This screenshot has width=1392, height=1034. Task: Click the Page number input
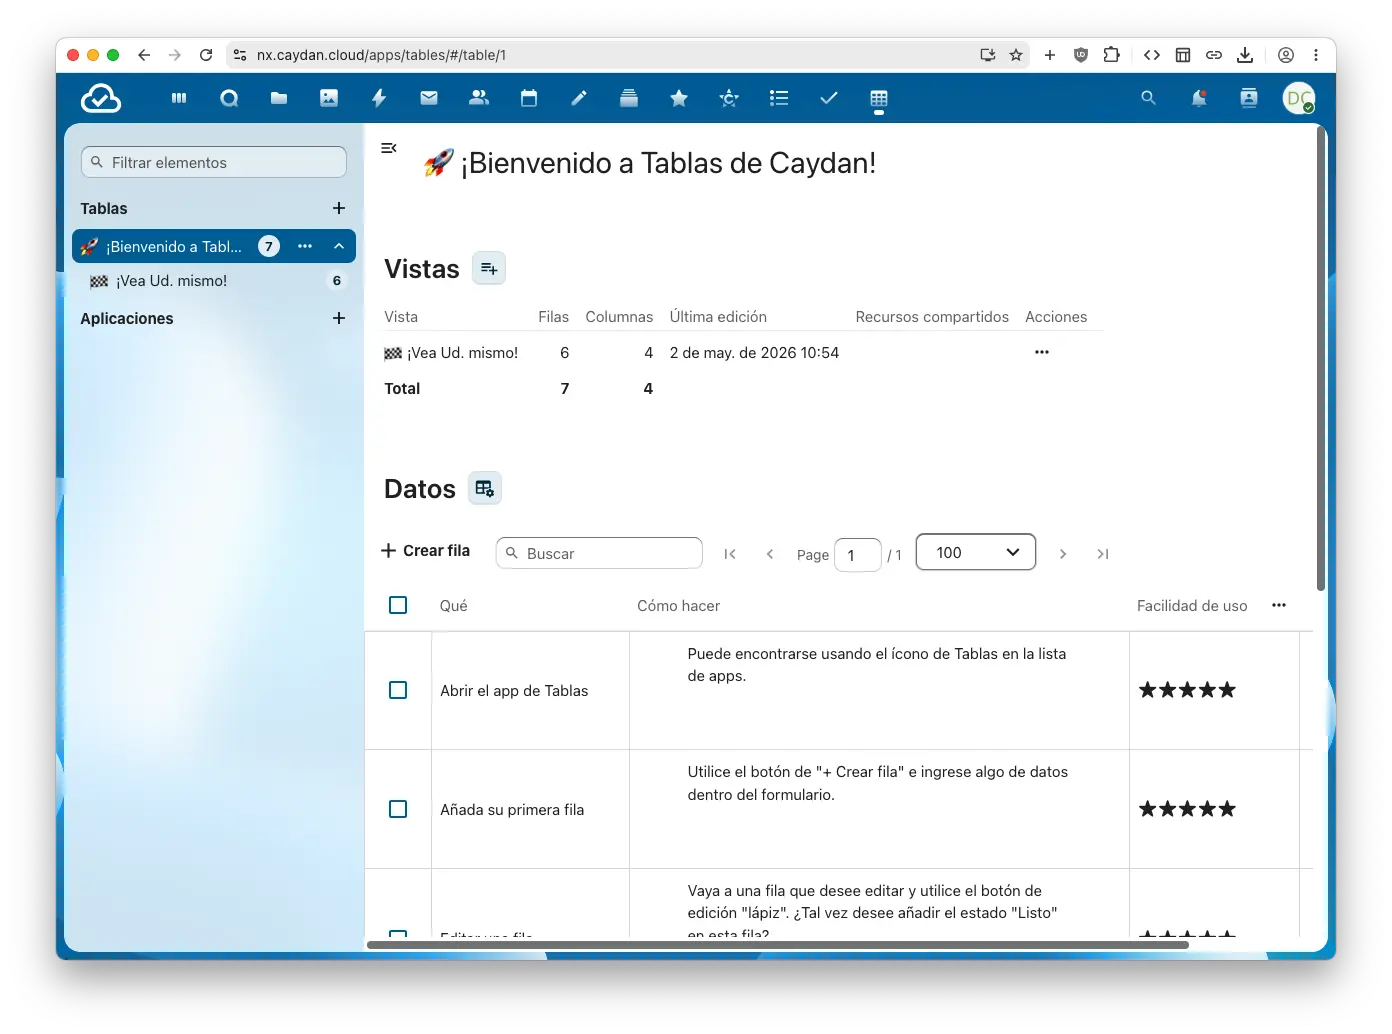point(857,555)
